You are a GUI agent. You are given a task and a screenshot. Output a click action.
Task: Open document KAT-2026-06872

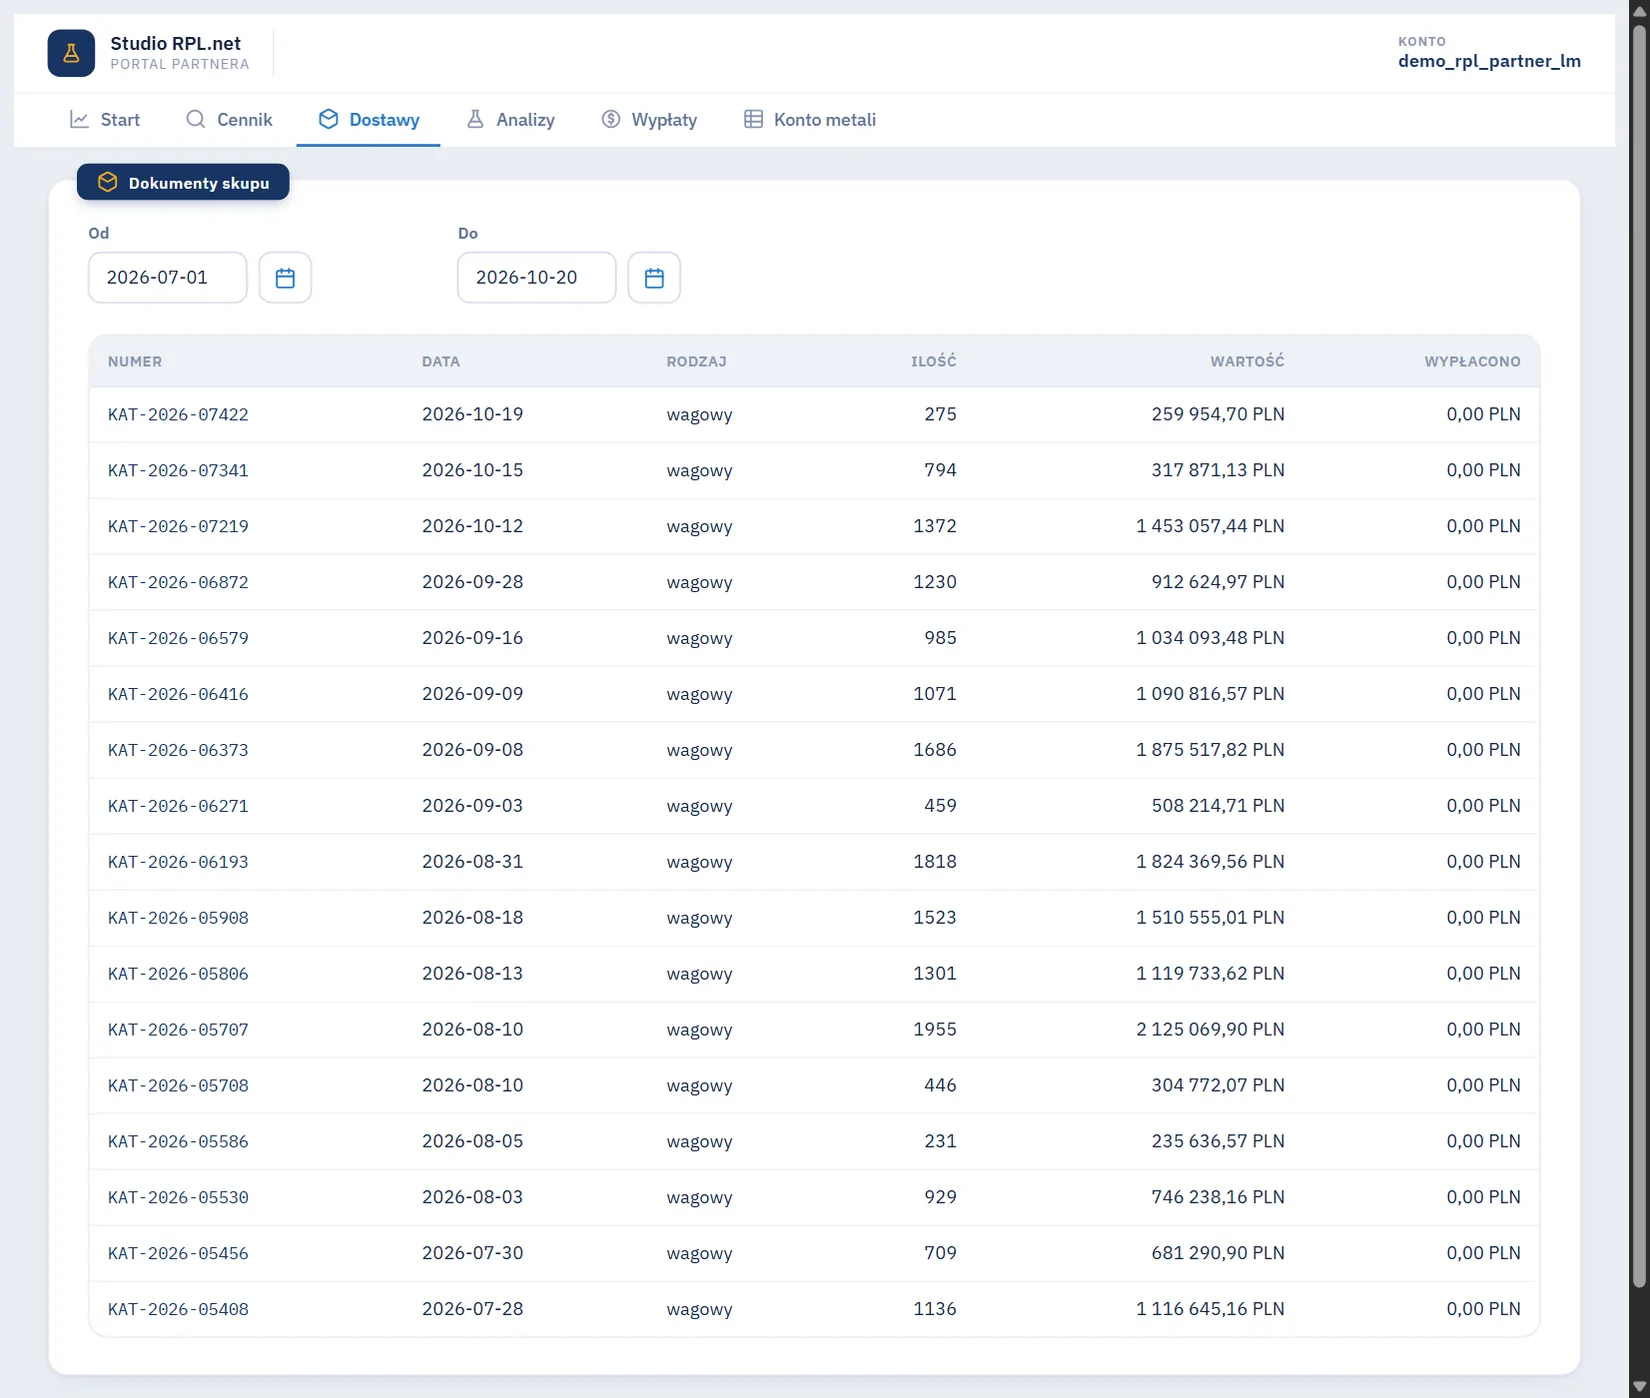[x=178, y=583]
